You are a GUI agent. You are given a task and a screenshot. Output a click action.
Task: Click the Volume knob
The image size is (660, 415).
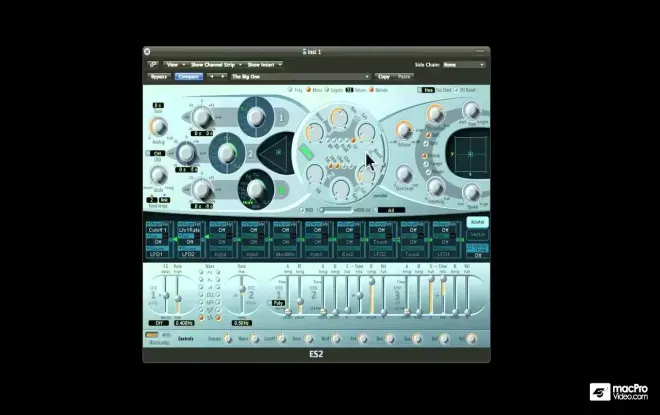coord(404,130)
